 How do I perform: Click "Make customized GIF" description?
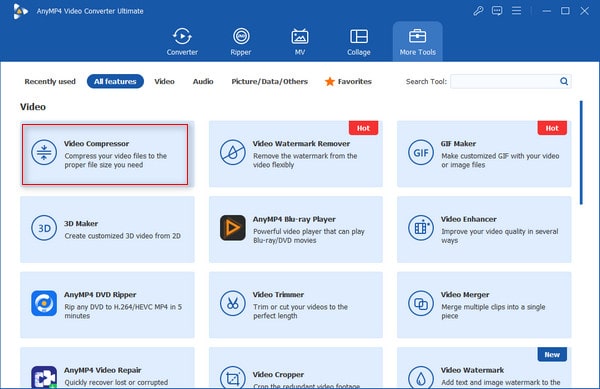click(x=500, y=161)
